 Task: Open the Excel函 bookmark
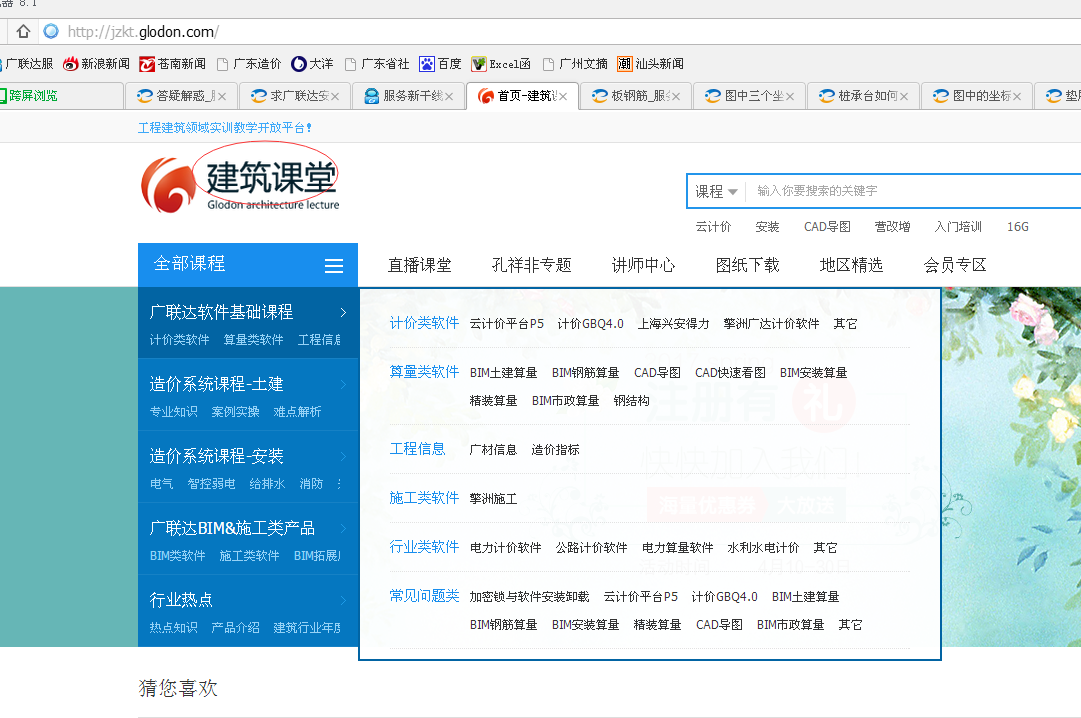501,64
